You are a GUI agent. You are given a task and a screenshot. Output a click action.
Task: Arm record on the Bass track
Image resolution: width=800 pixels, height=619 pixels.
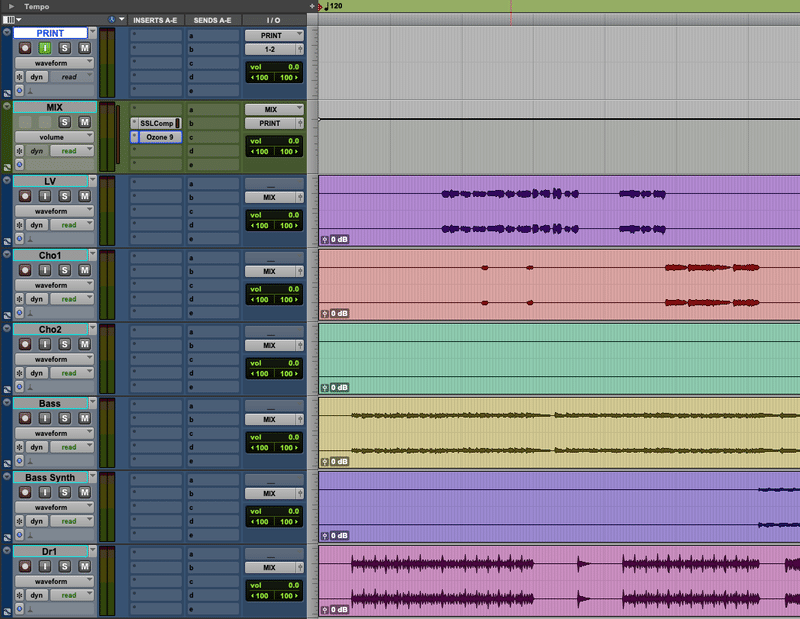pos(25,418)
